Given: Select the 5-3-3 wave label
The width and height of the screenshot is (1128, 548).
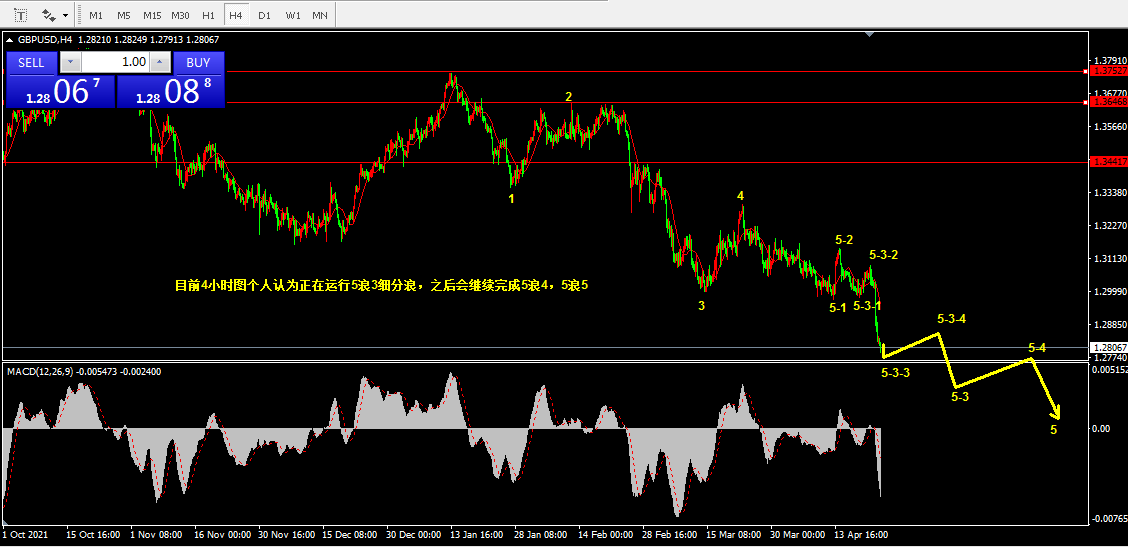Looking at the screenshot, I should click(x=896, y=372).
